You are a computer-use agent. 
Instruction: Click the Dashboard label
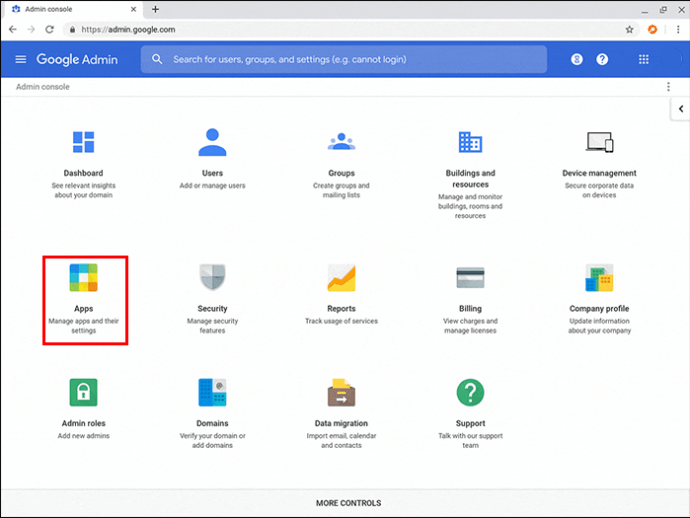pos(83,173)
